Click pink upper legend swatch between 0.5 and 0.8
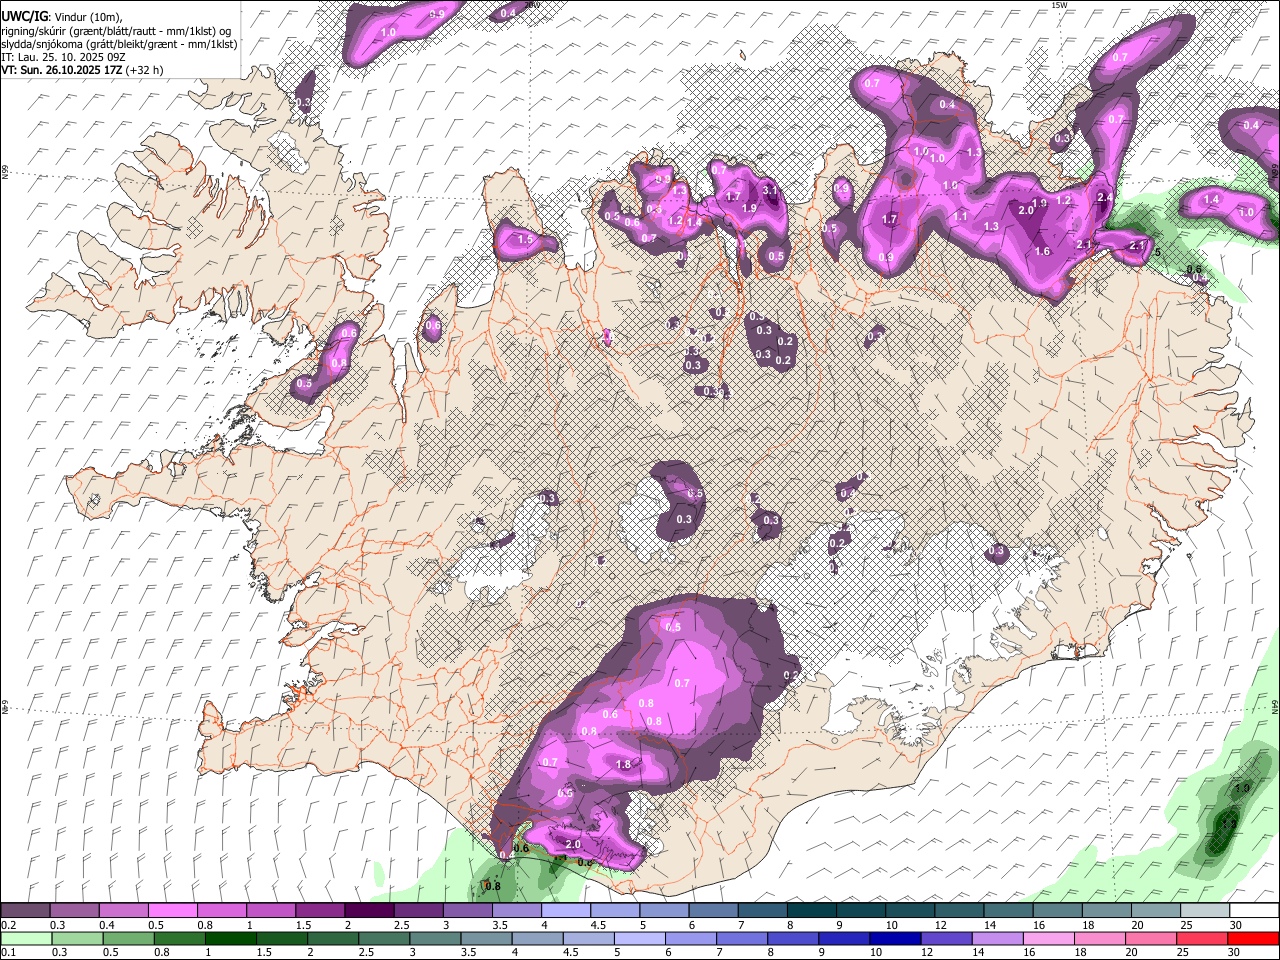1280x960 pixels. coord(173,911)
